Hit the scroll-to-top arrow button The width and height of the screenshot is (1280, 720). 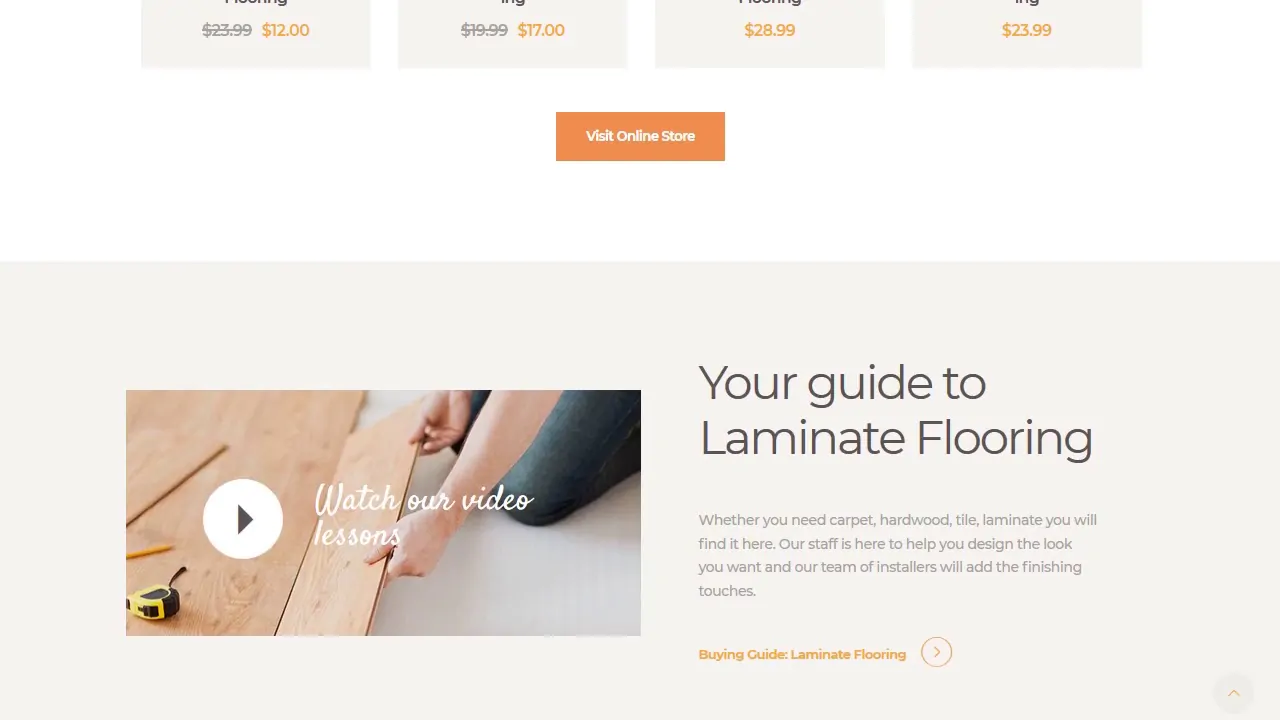coord(1233,693)
